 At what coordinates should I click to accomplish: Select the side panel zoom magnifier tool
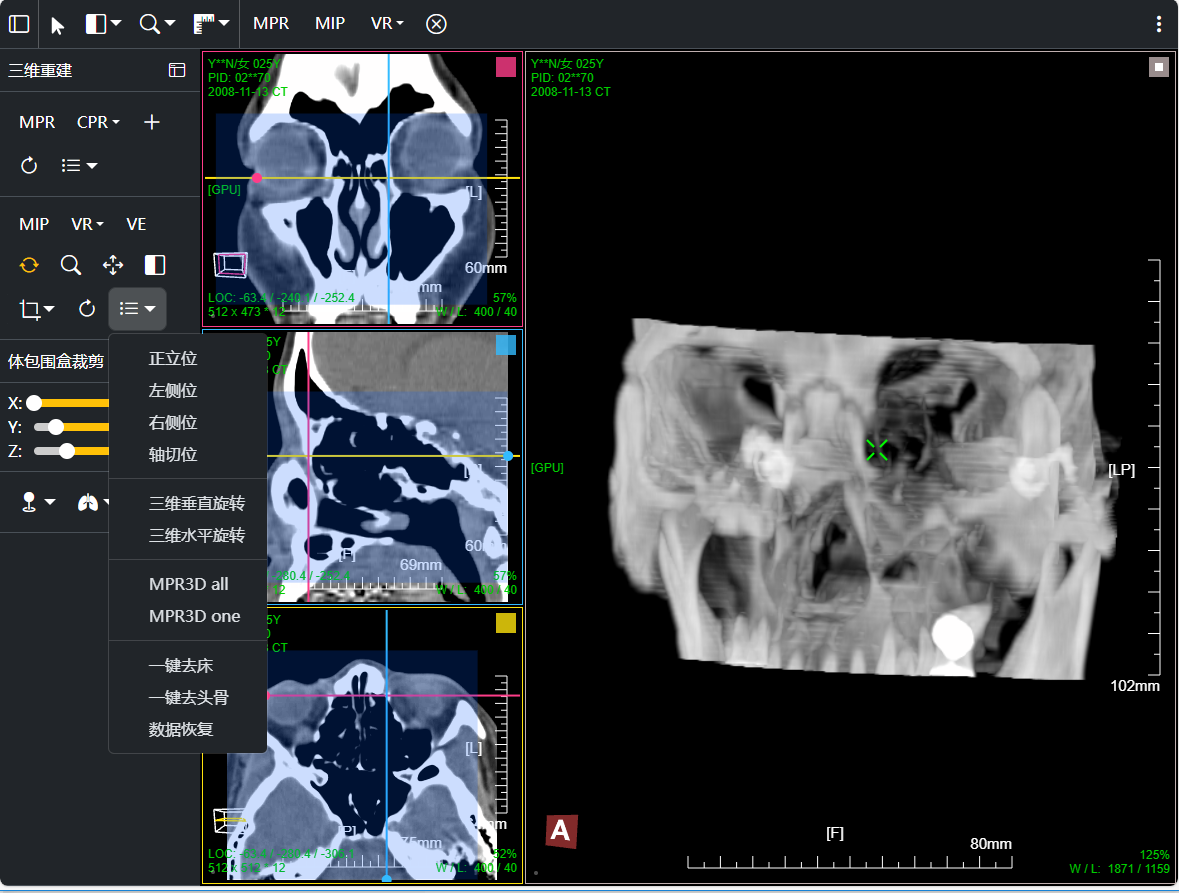[x=71, y=265]
